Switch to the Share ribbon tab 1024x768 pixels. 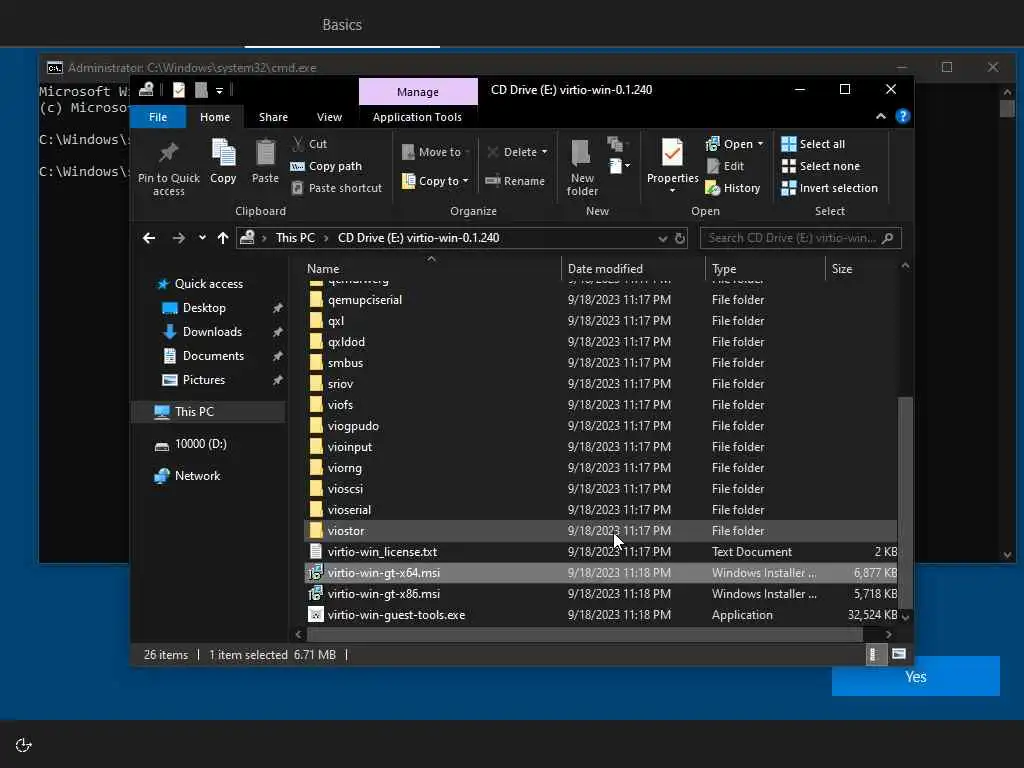[273, 117]
